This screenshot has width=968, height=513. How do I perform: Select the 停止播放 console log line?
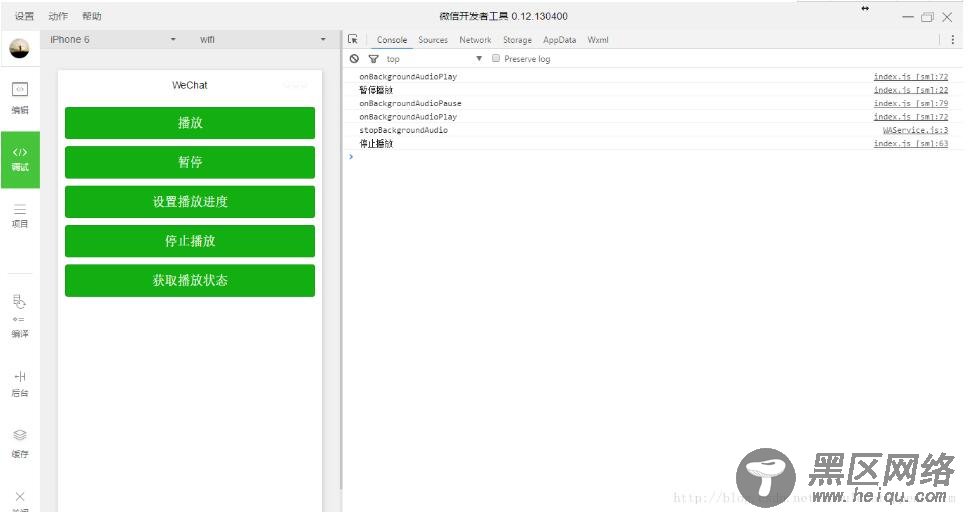[376, 143]
